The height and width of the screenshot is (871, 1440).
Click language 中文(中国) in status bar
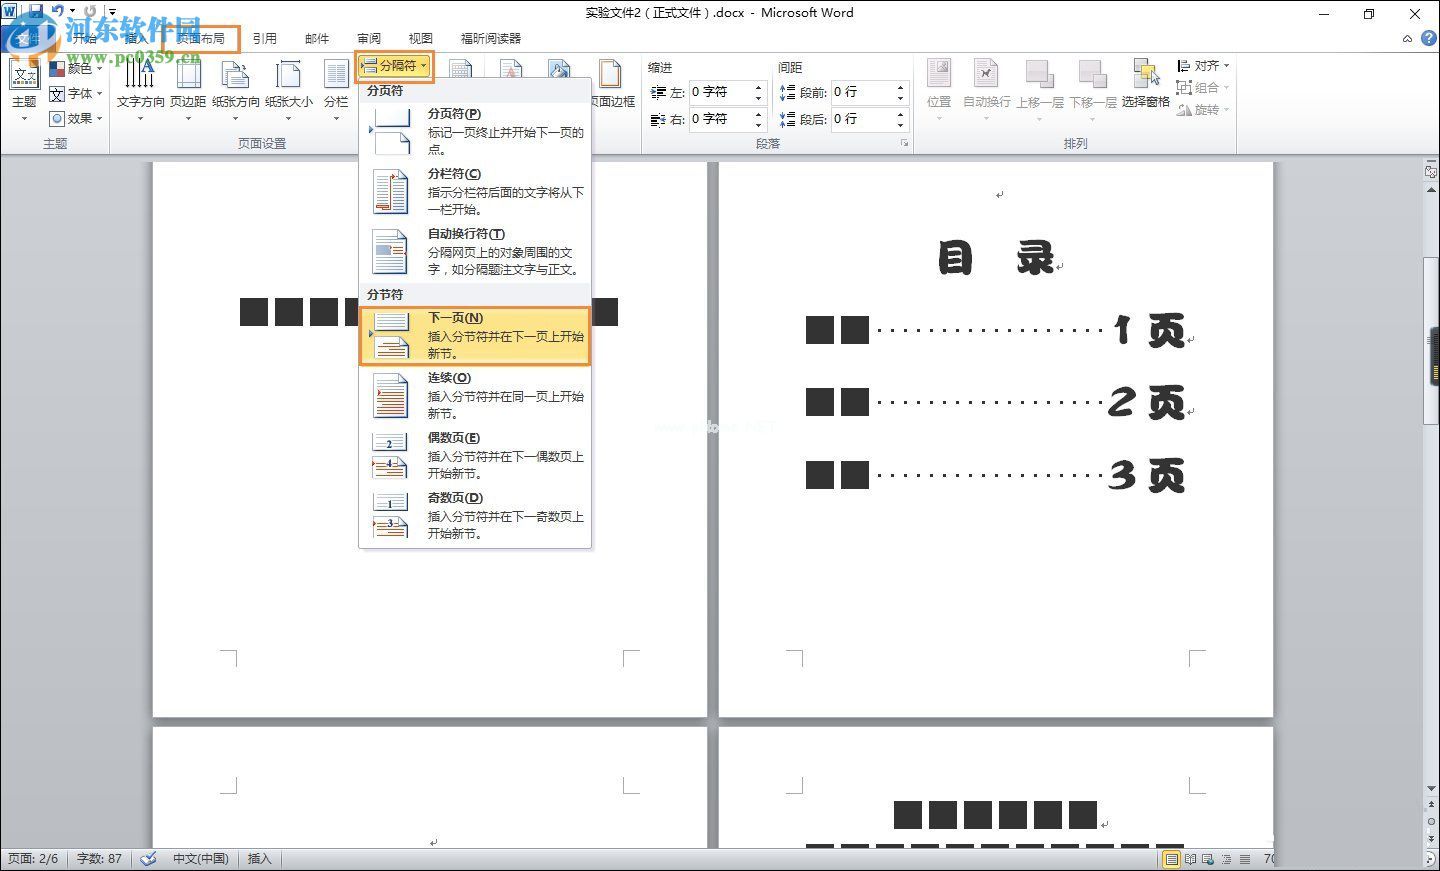click(x=201, y=859)
